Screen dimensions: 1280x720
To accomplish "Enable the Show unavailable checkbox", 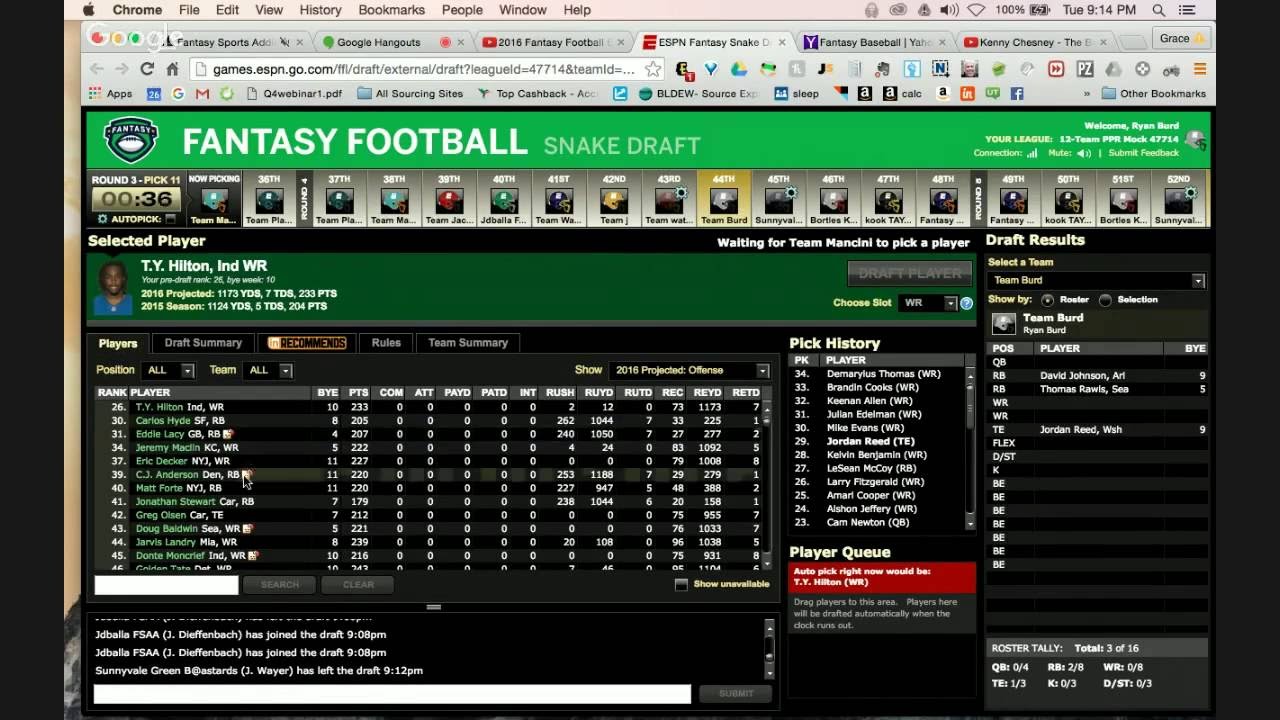I will [x=681, y=584].
